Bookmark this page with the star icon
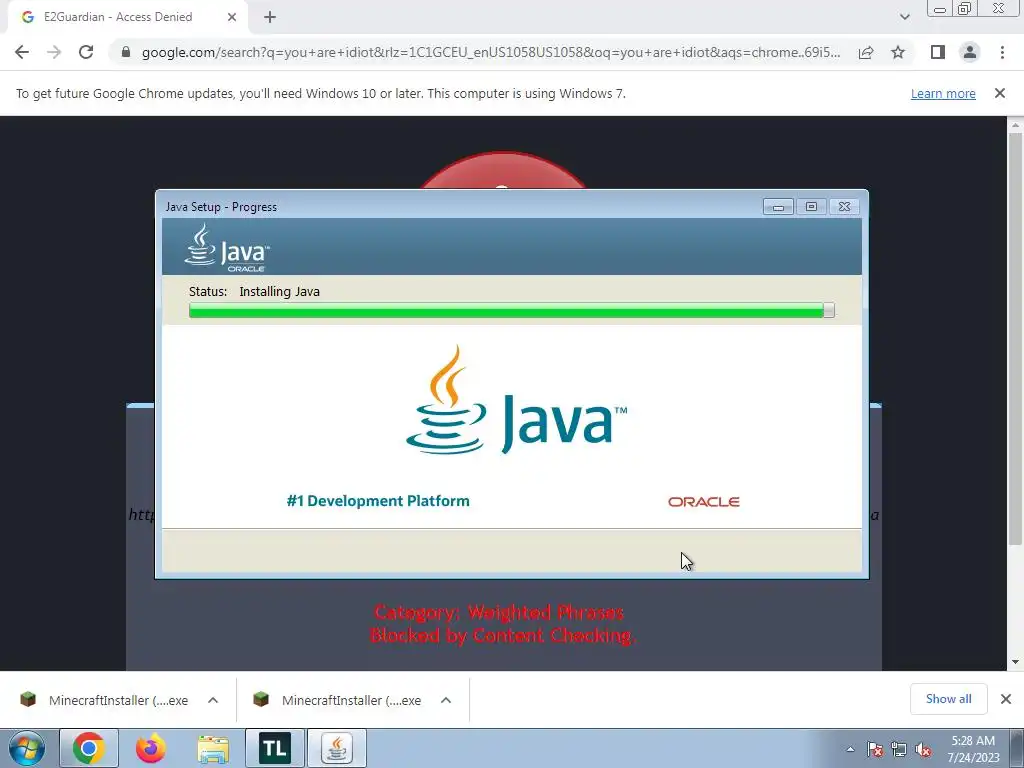 coord(898,52)
